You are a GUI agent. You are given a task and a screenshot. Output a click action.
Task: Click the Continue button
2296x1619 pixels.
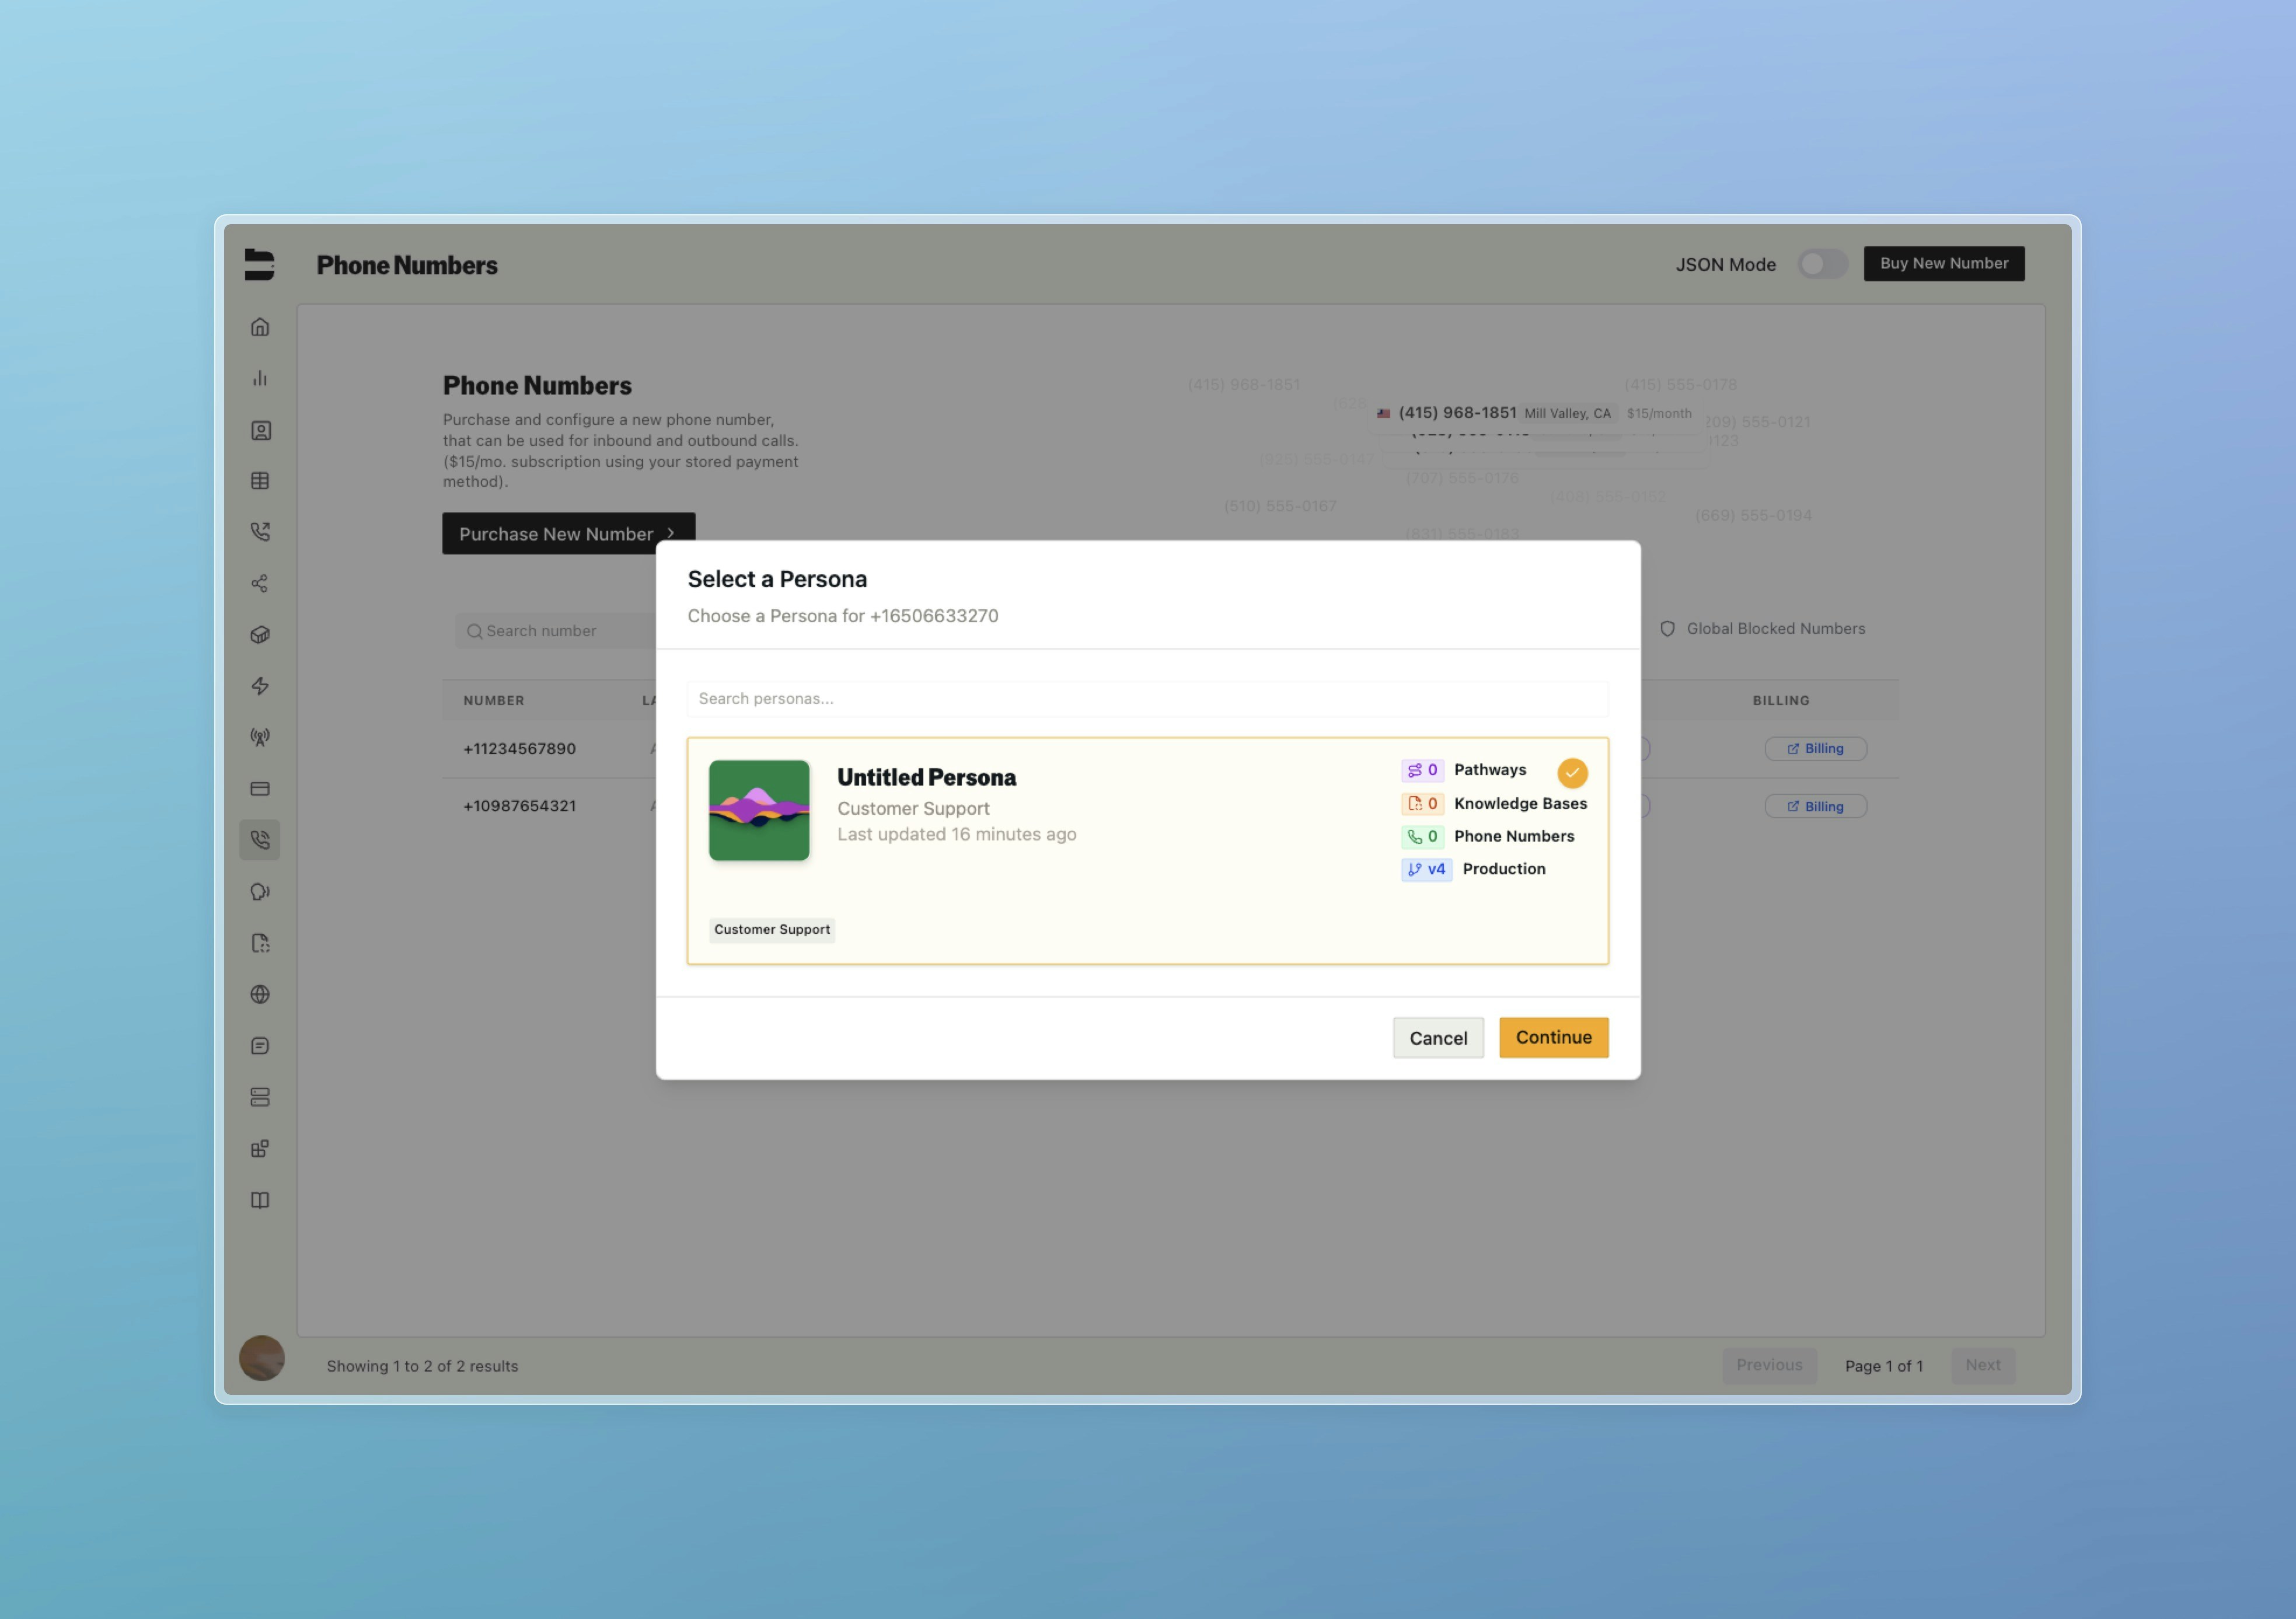point(1553,1037)
